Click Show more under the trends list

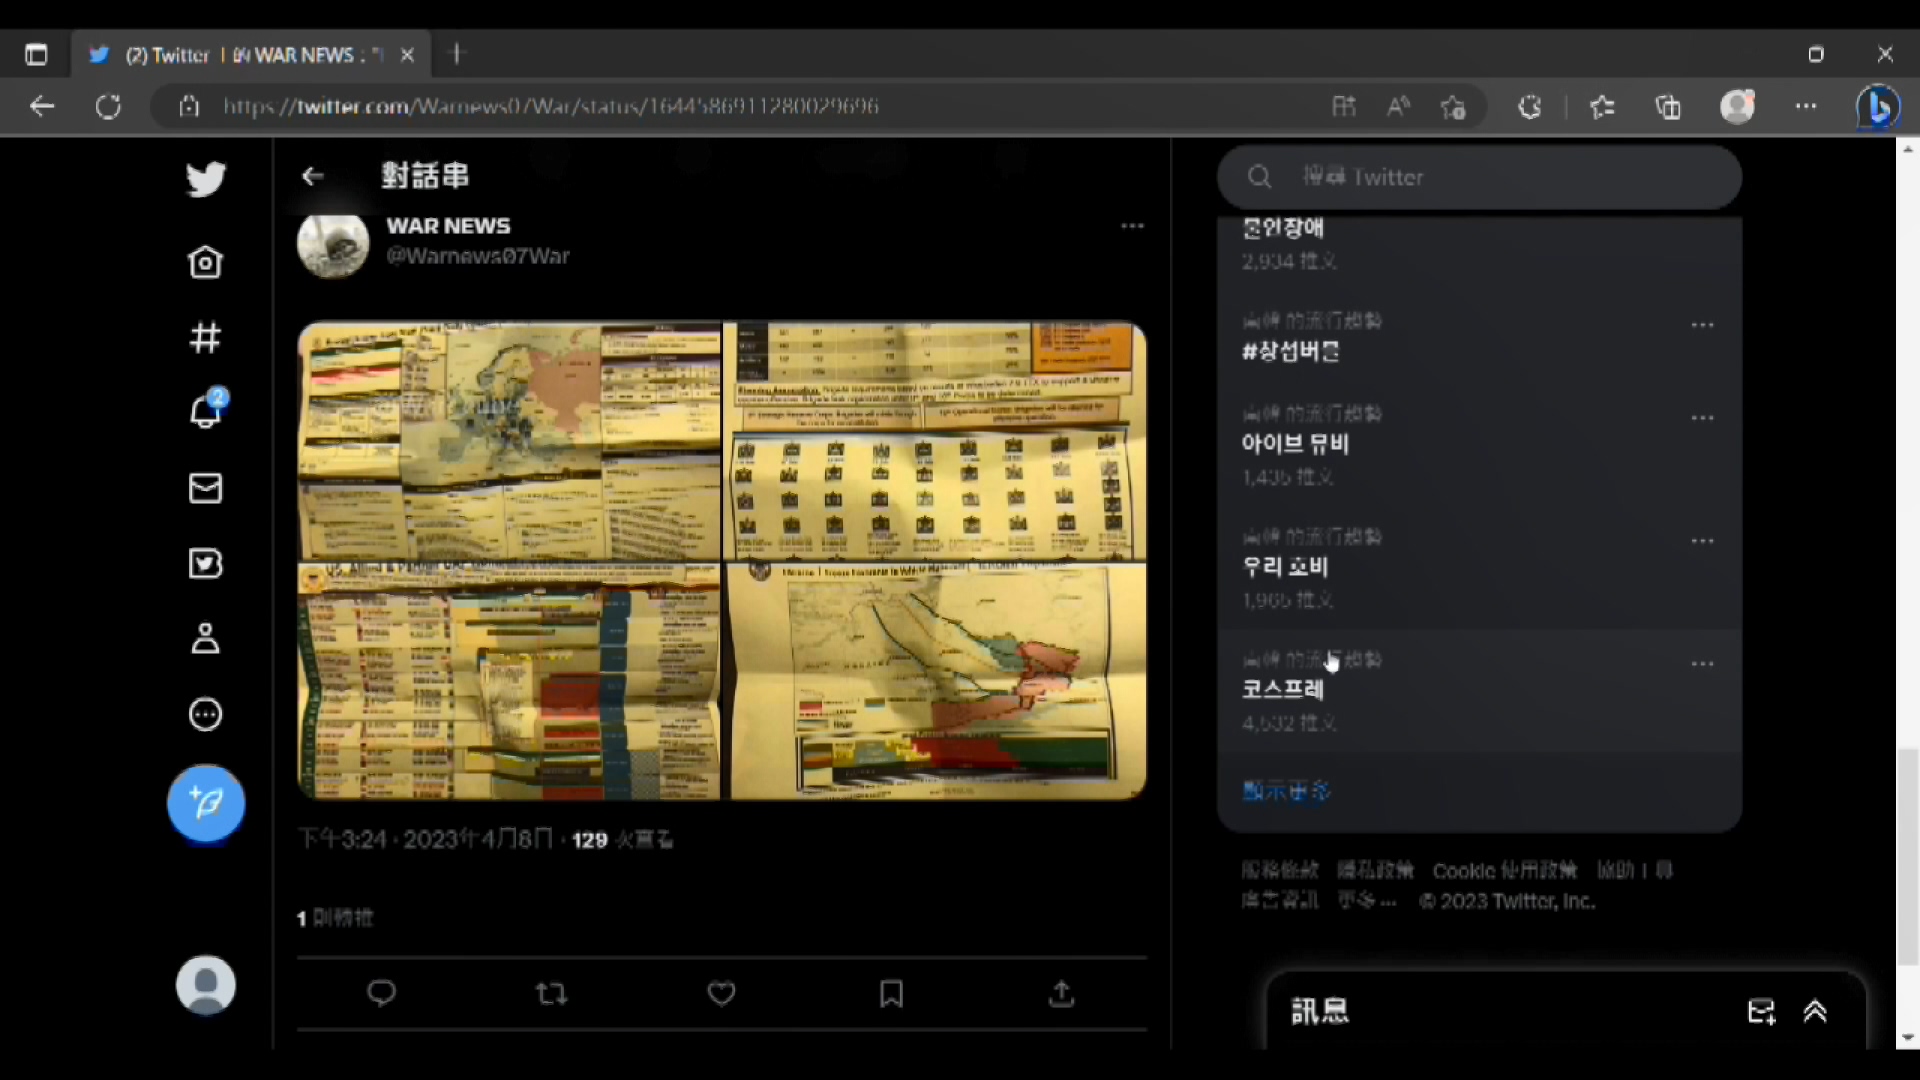click(1286, 791)
